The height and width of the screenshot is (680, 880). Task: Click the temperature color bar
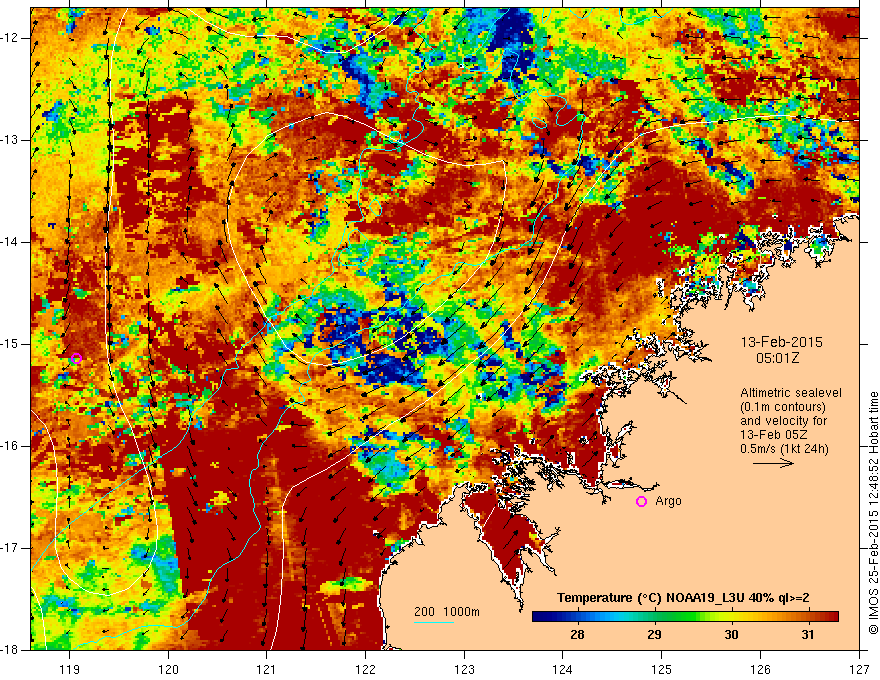(685, 617)
